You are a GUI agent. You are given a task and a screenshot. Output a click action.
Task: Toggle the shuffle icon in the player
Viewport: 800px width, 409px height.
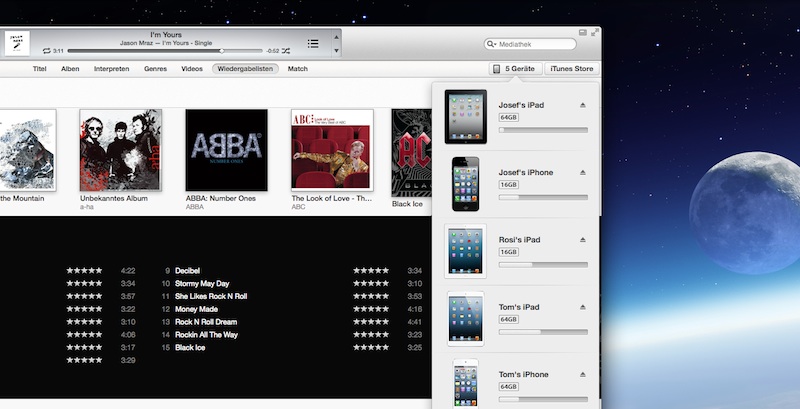(x=286, y=51)
